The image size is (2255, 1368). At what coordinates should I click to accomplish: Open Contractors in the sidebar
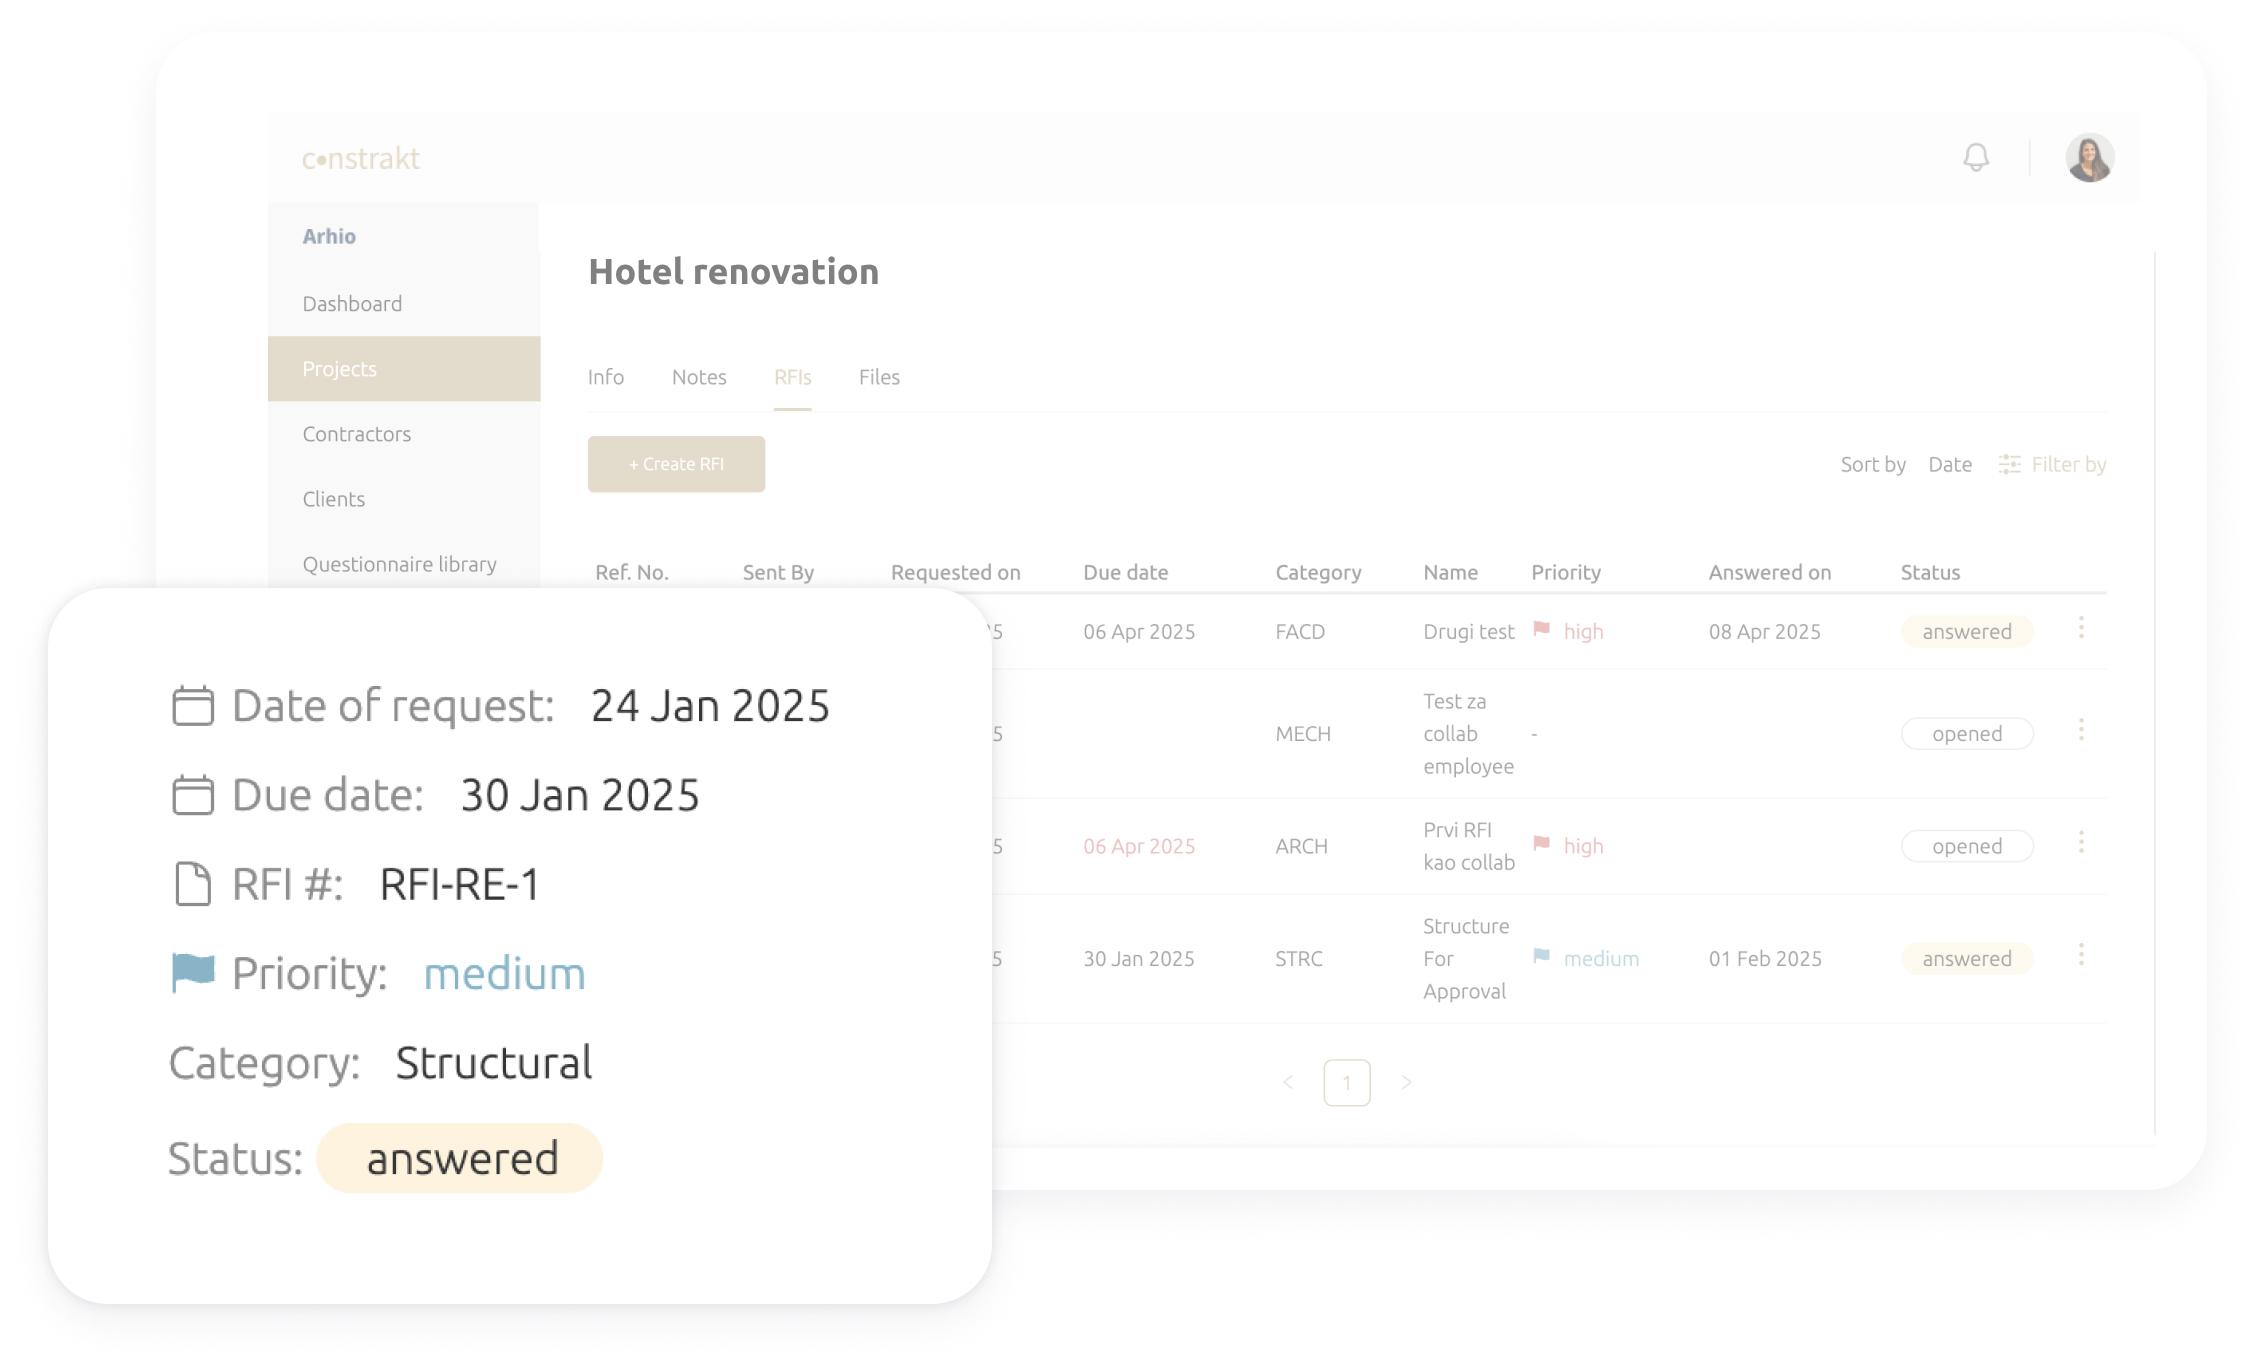coord(357,434)
